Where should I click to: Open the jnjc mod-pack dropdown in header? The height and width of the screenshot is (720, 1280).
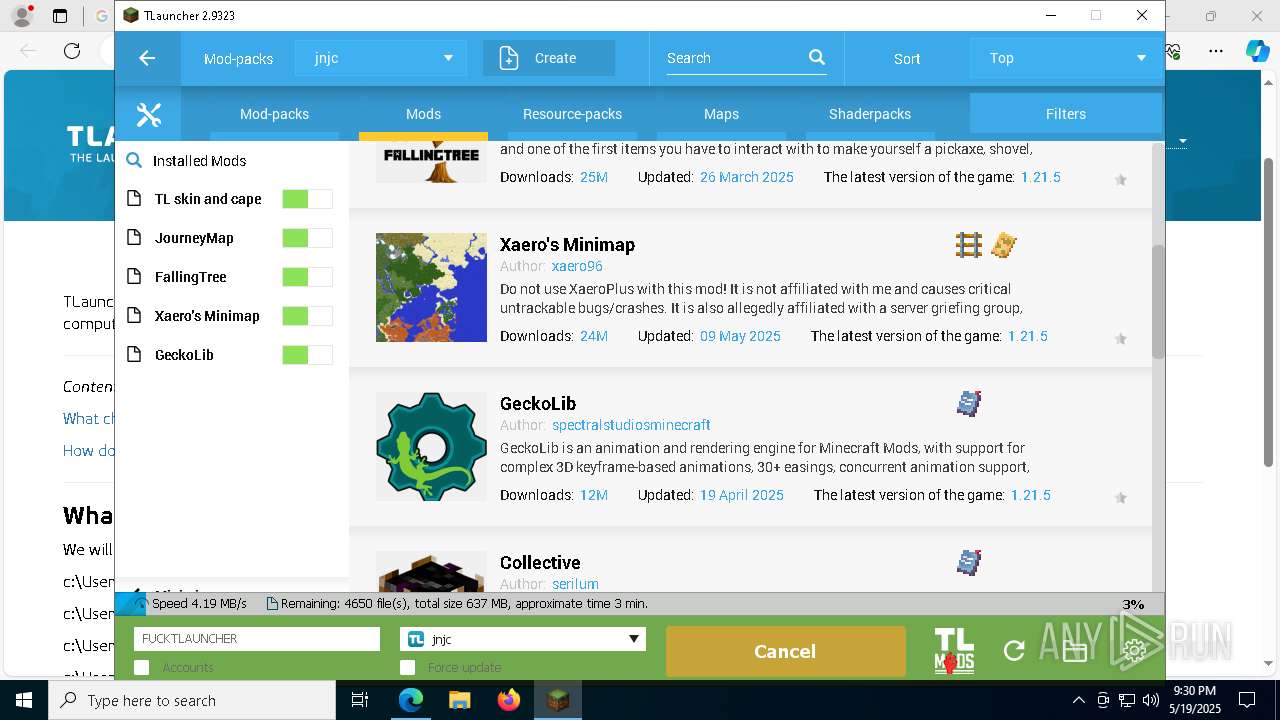click(x=381, y=58)
